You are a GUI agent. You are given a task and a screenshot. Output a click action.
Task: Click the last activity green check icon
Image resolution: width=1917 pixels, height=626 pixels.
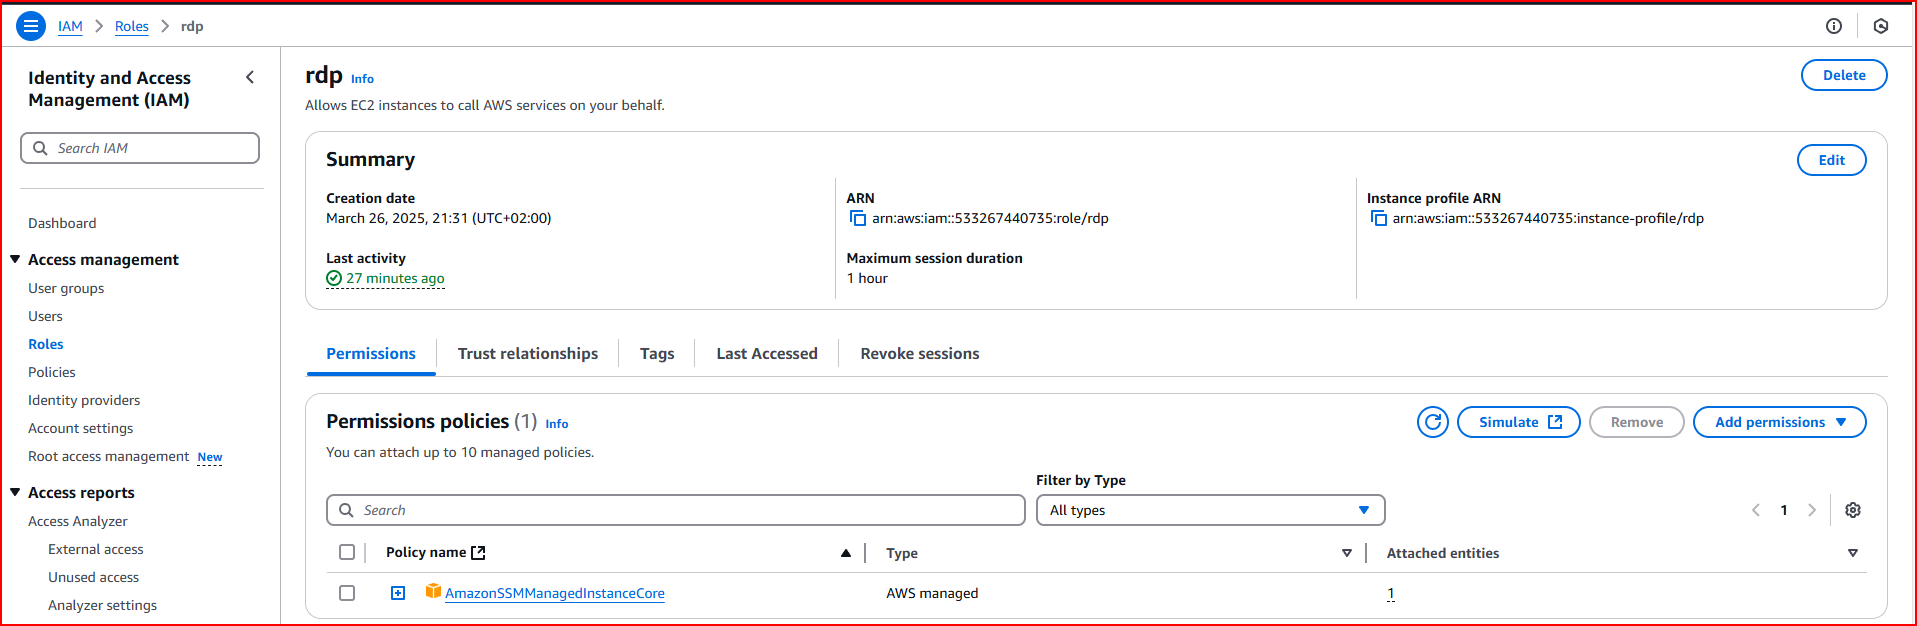pos(334,278)
